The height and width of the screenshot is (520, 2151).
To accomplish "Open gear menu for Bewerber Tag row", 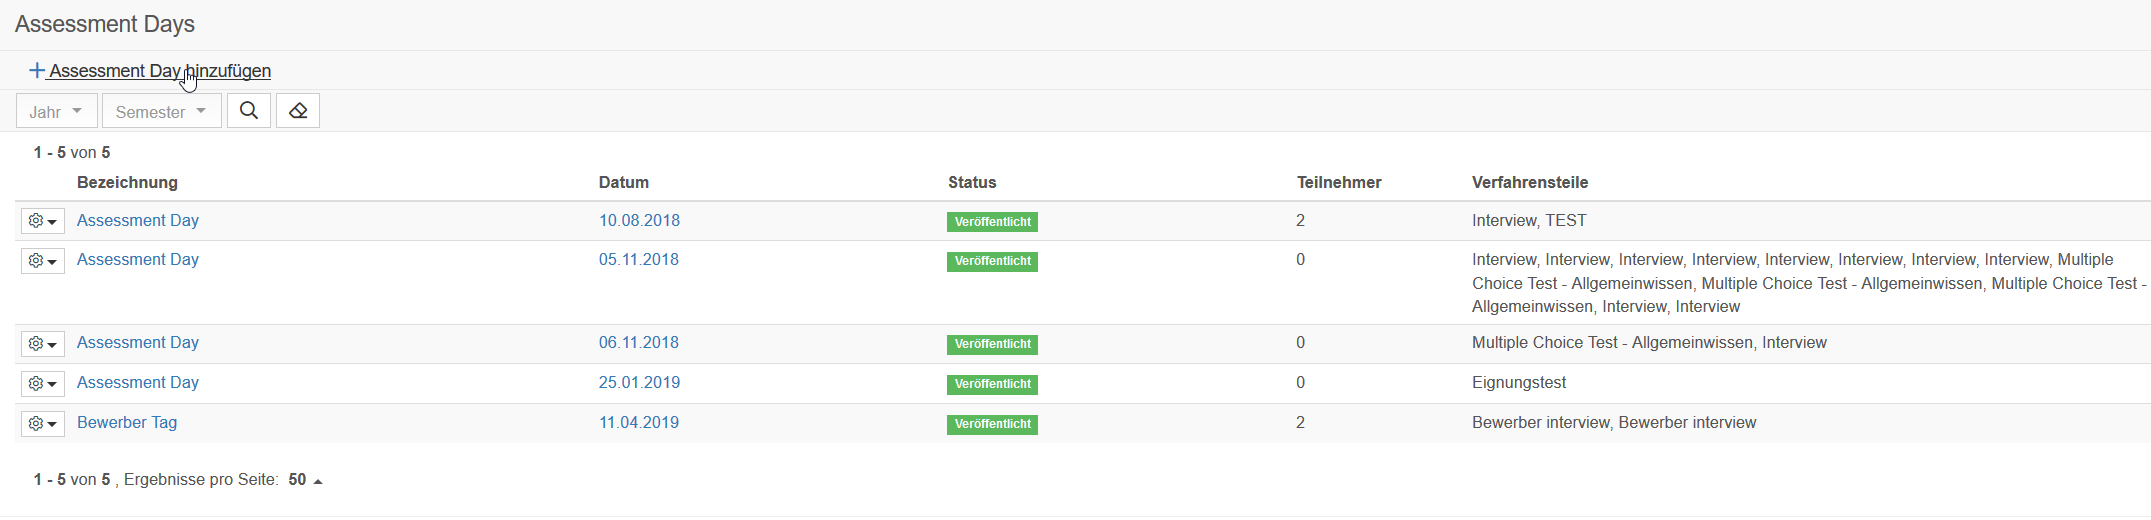I will [x=43, y=424].
